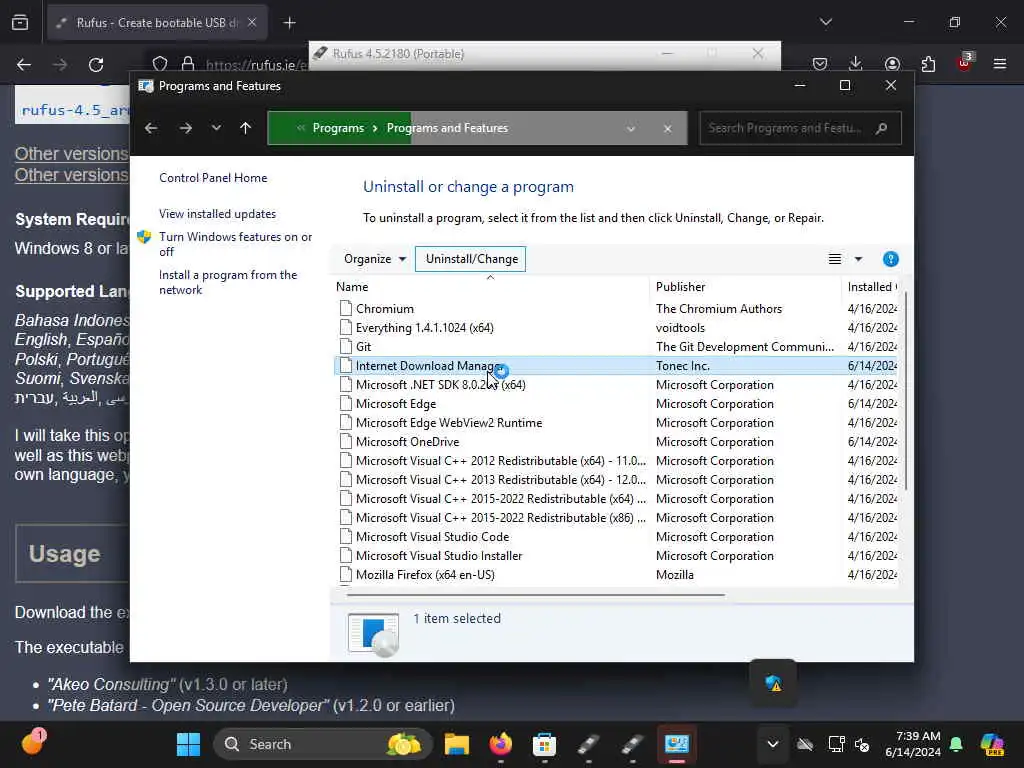Select Everything 1.4.1.1024 (x64) entry
This screenshot has width=1024, height=768.
(x=424, y=328)
